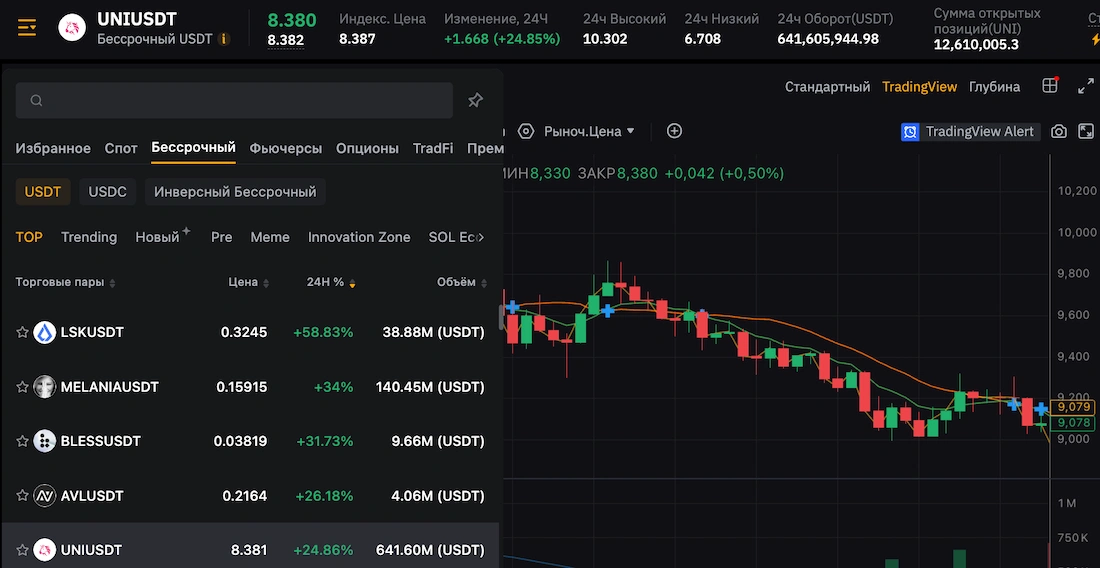Click LSKUSDT price 0.3245
The image size is (1100, 568).
click(x=244, y=332)
